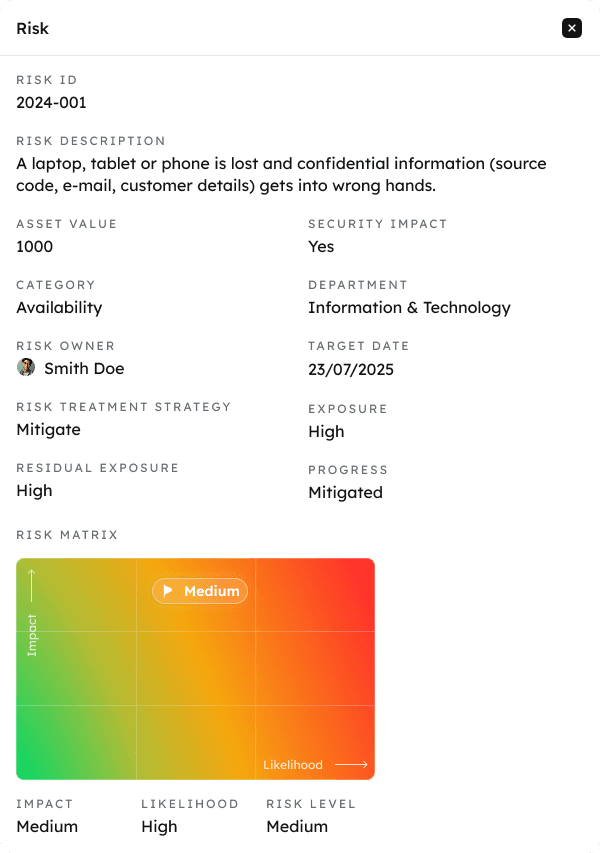Screen dimensions: 600x853
Task: Open the Medium marker on the risk matrix
Action: [199, 591]
